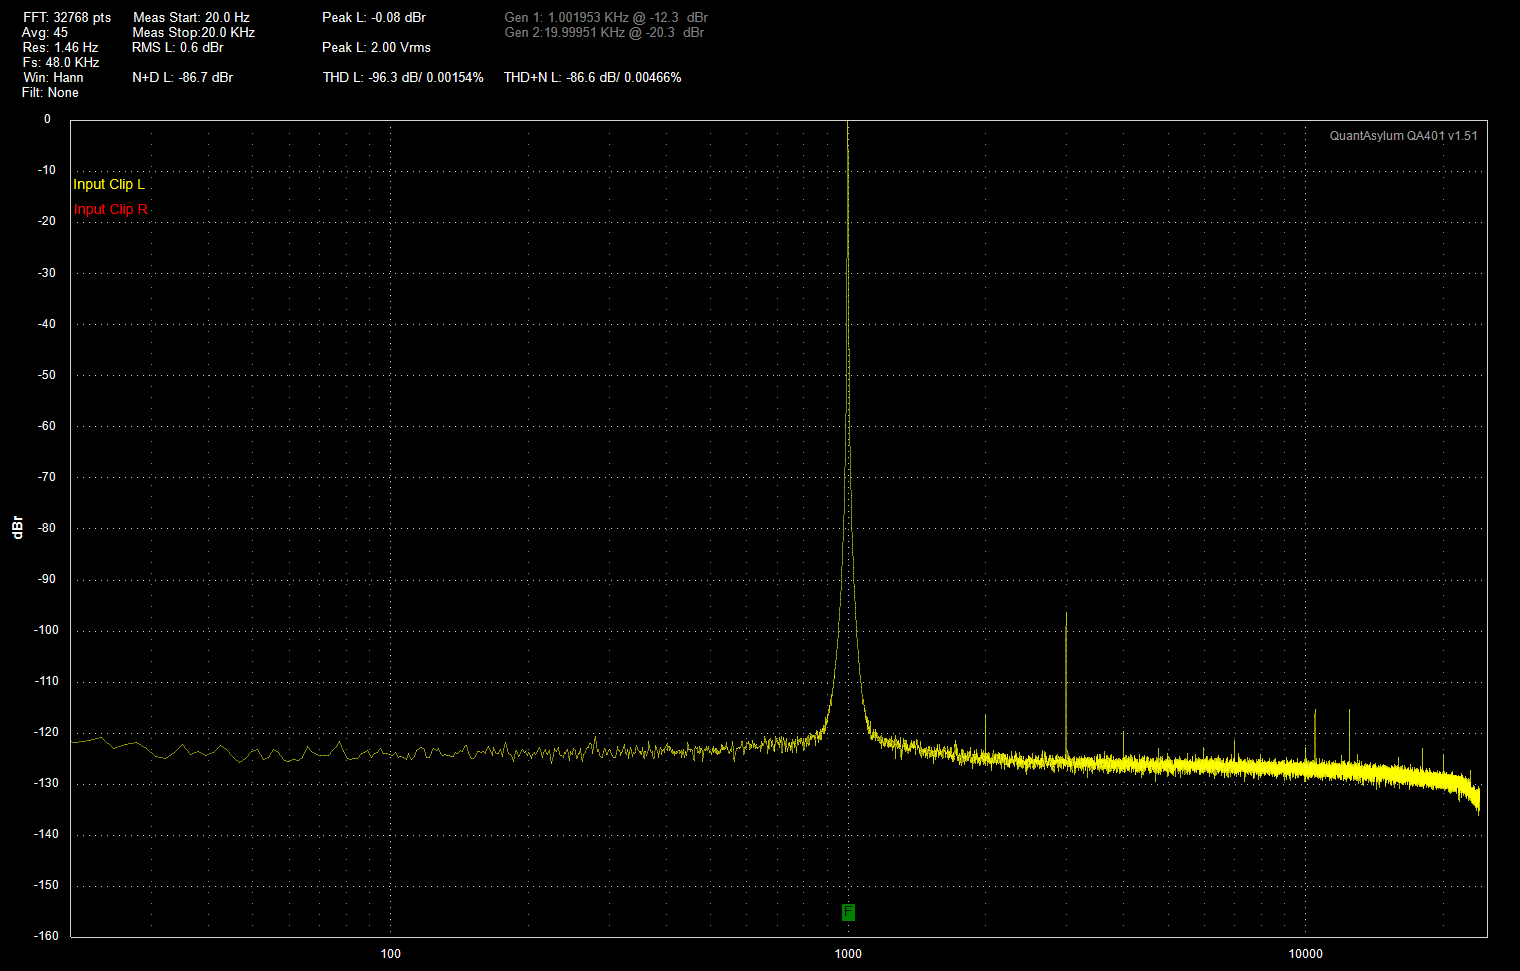Screen dimensions: 1520x971
Task: Click the '-120' dBr axis label
Action: [x=47, y=732]
